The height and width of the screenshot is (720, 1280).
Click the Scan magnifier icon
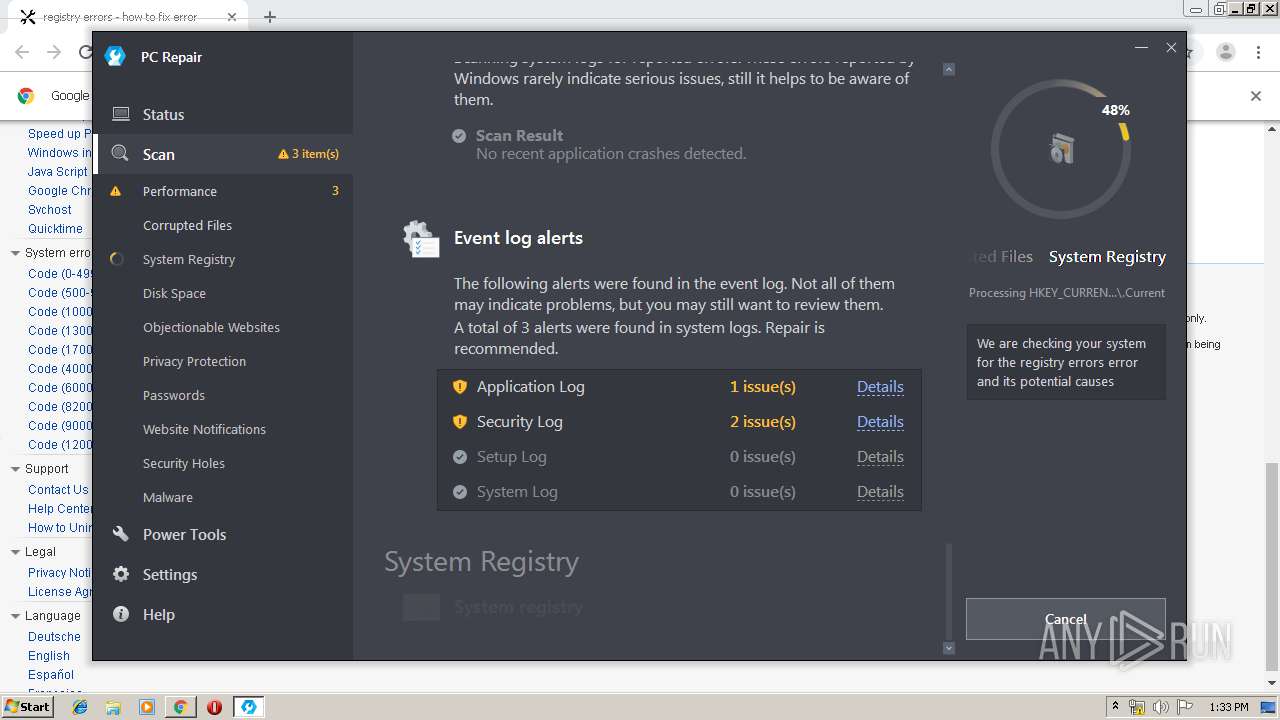[x=120, y=153]
